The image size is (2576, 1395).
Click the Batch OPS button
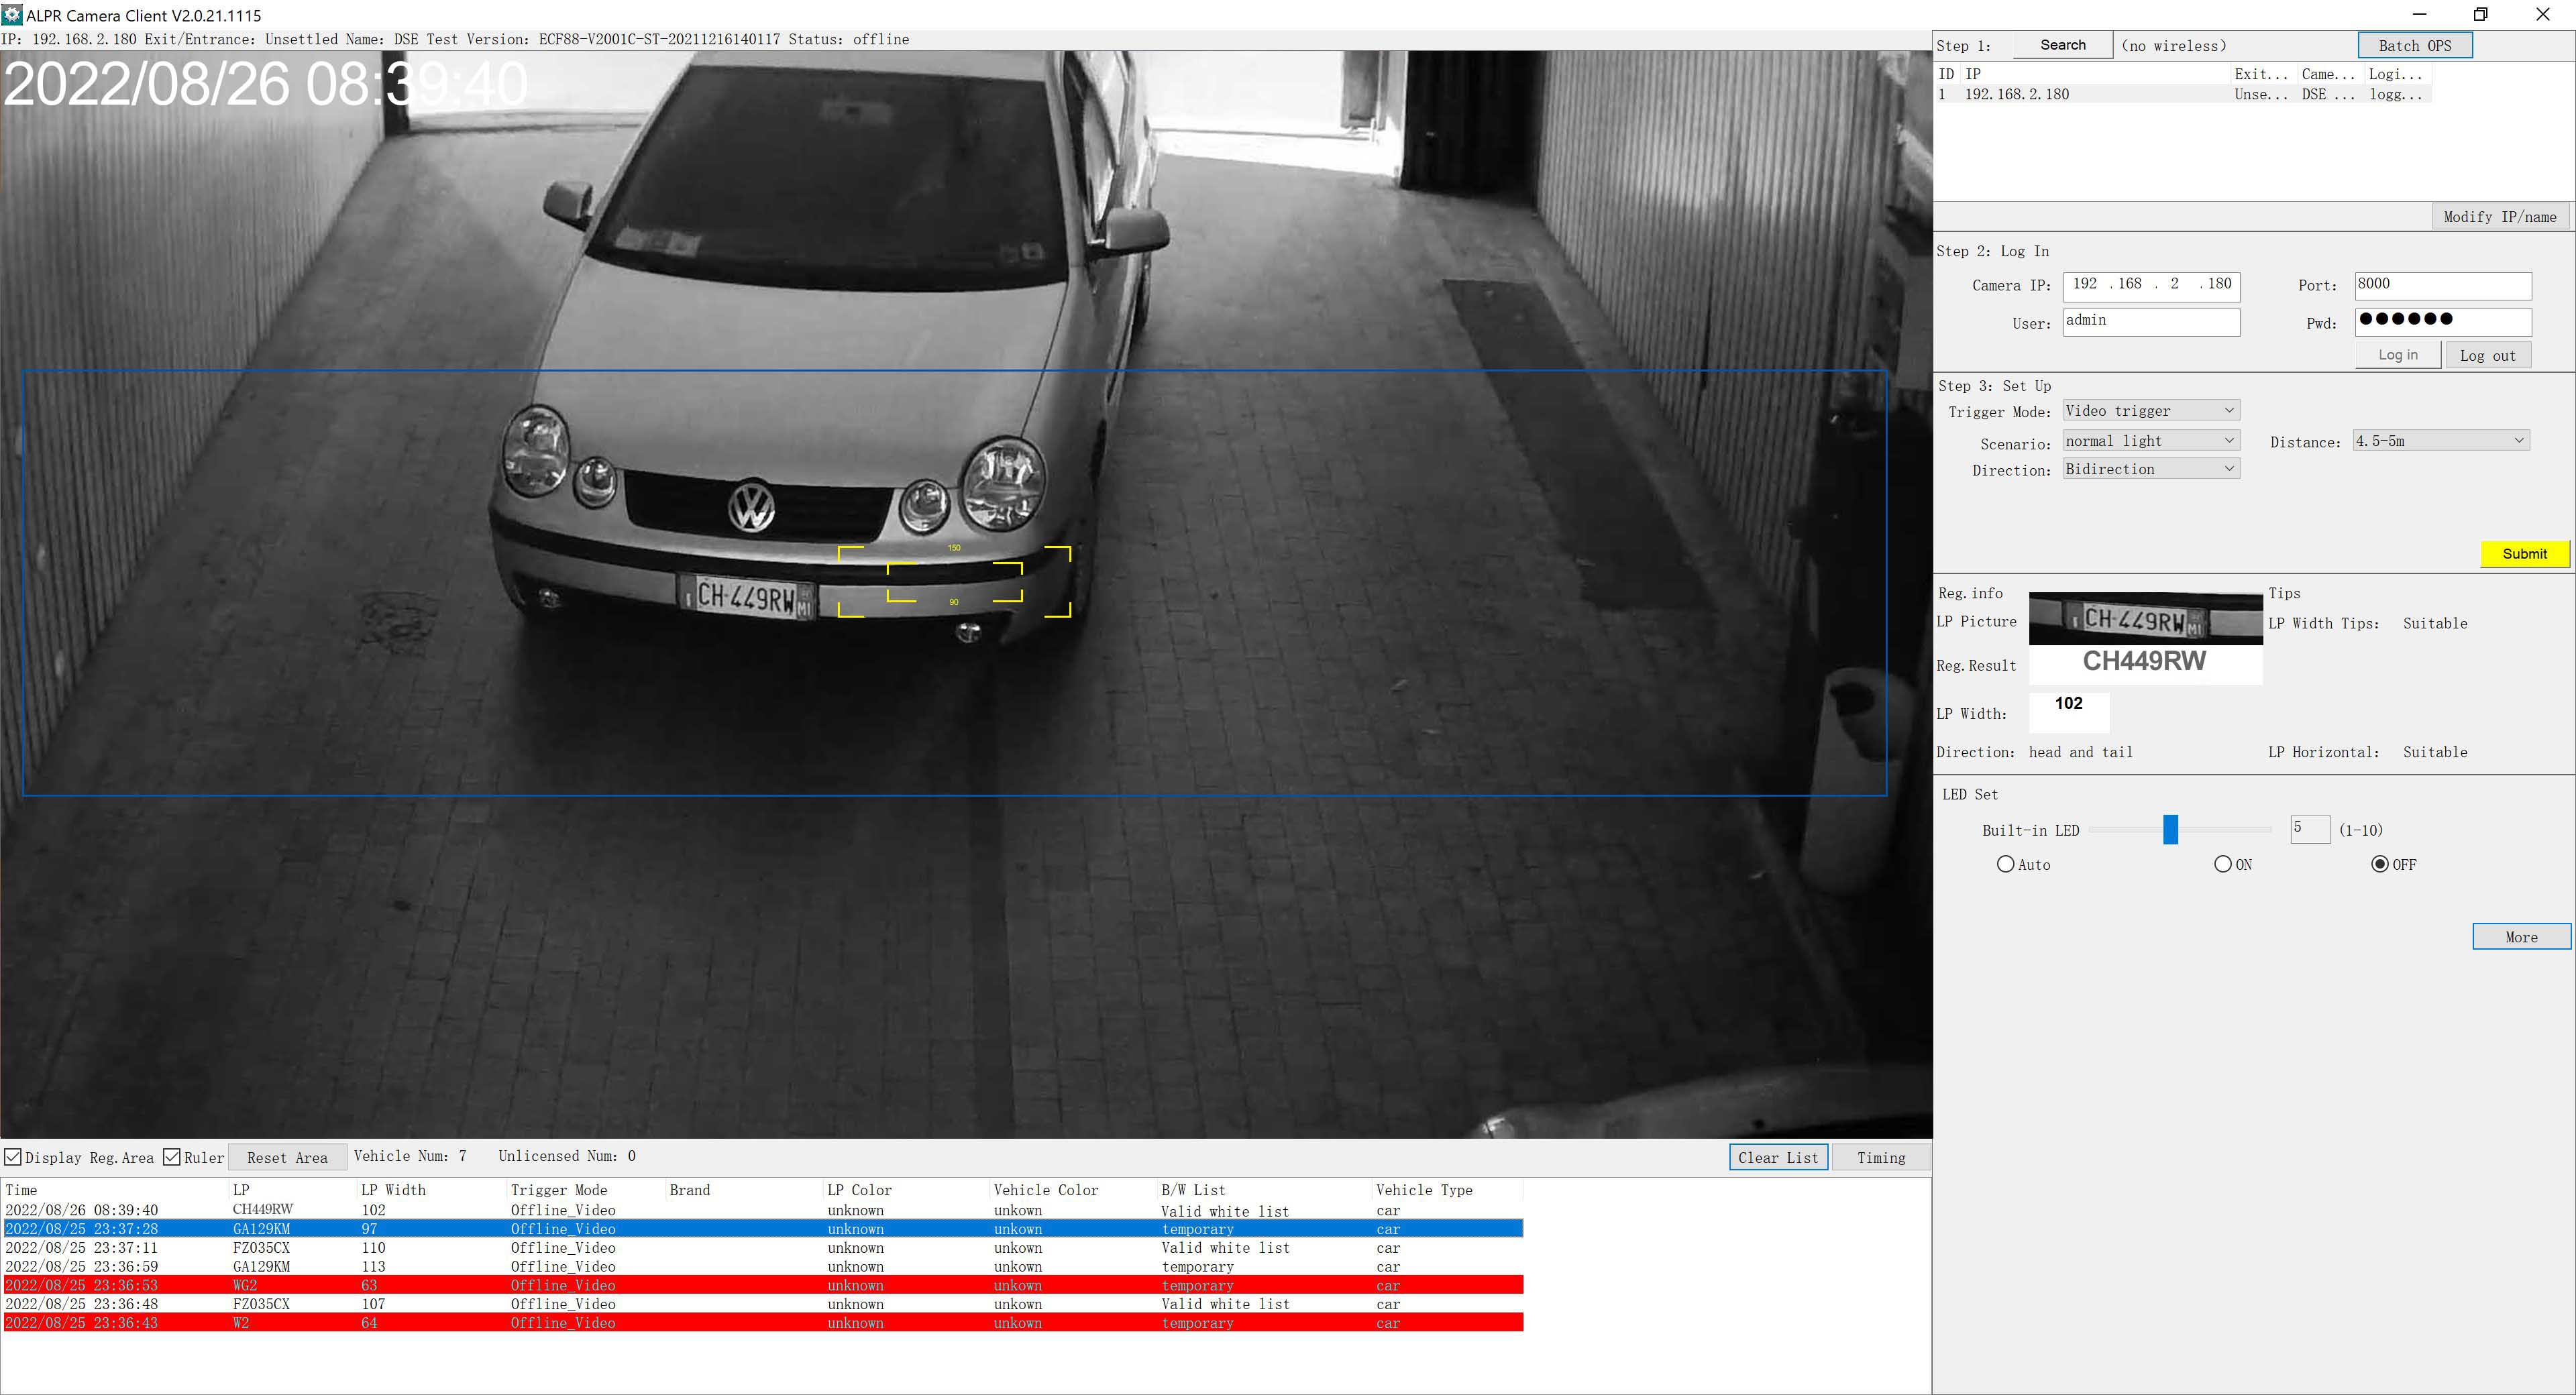pyautogui.click(x=2414, y=46)
